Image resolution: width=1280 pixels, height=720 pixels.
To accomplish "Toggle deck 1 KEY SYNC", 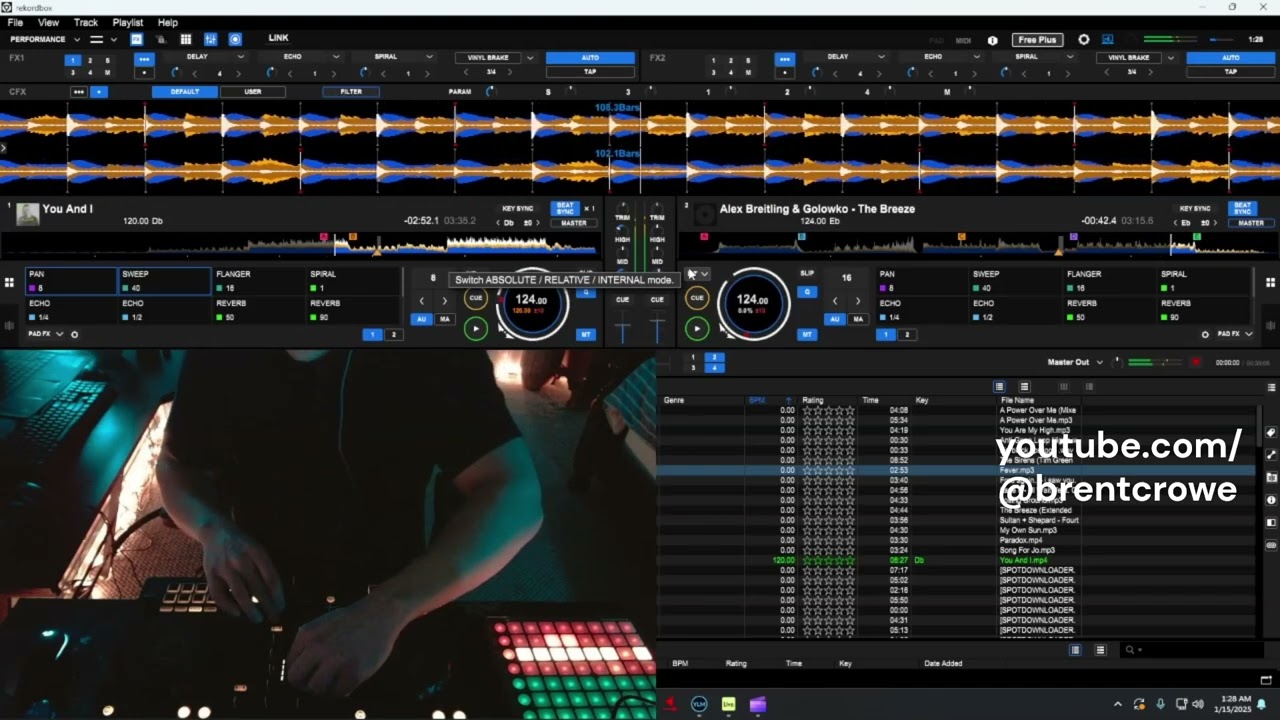I will tap(518, 209).
